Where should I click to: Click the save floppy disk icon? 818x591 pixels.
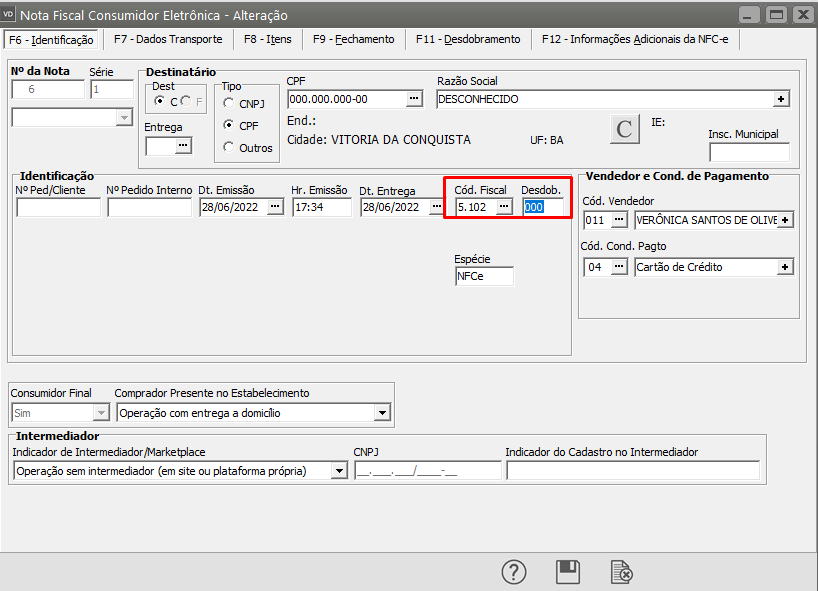click(x=568, y=572)
